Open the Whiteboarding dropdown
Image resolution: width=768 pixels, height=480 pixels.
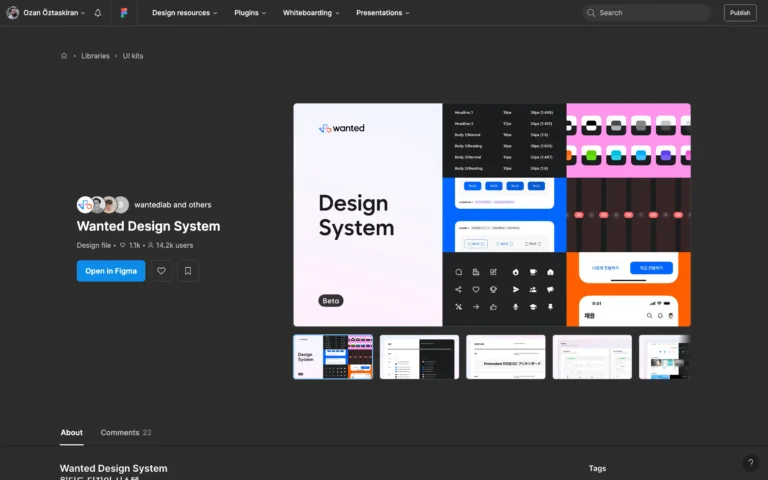311,13
